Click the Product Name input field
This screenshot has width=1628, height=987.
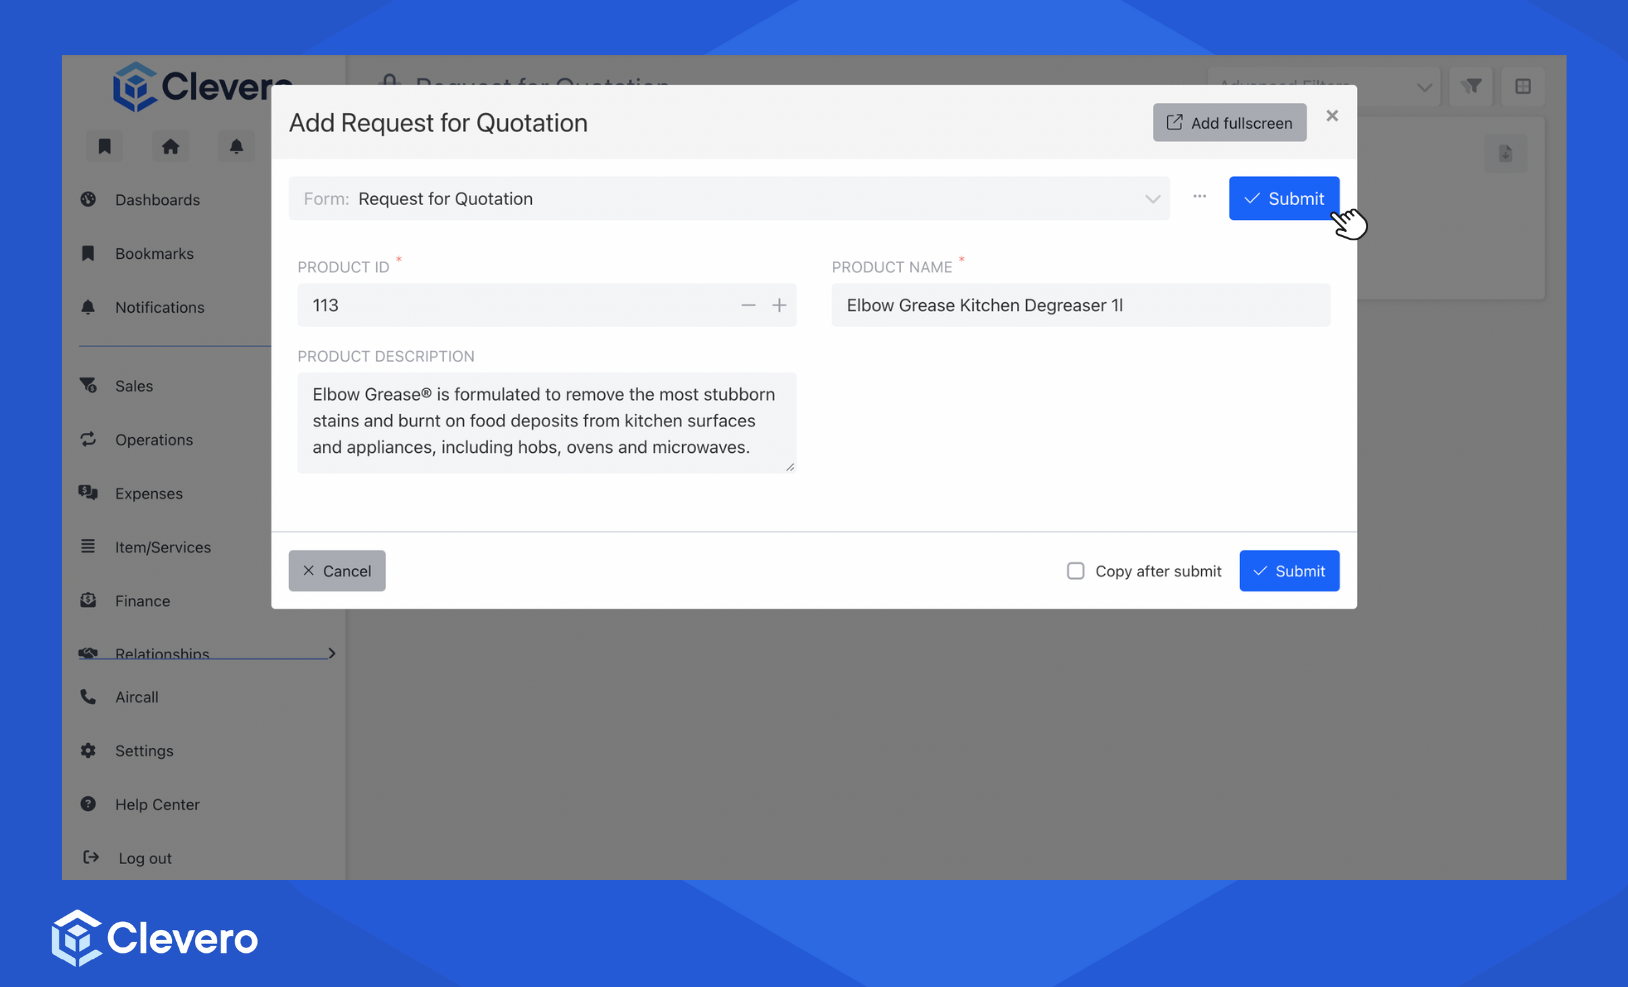pos(1081,306)
